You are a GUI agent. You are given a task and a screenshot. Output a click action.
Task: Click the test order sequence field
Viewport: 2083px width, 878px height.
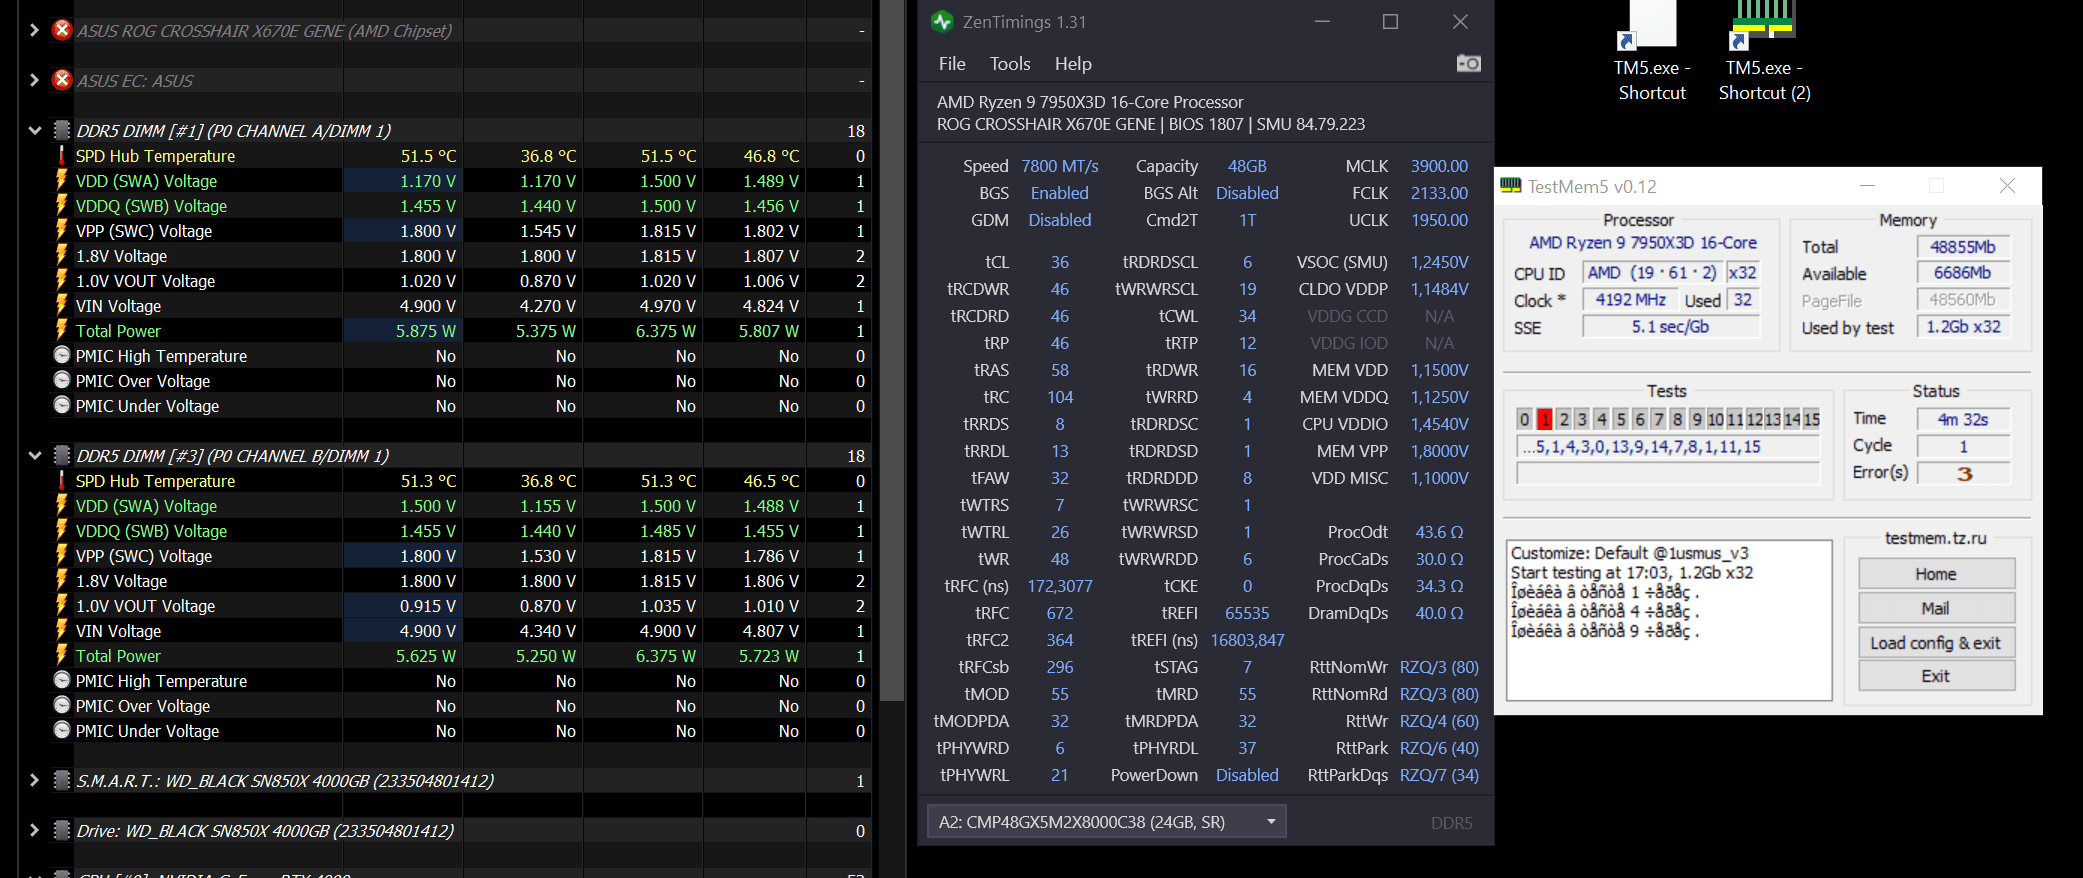pyautogui.click(x=1668, y=446)
